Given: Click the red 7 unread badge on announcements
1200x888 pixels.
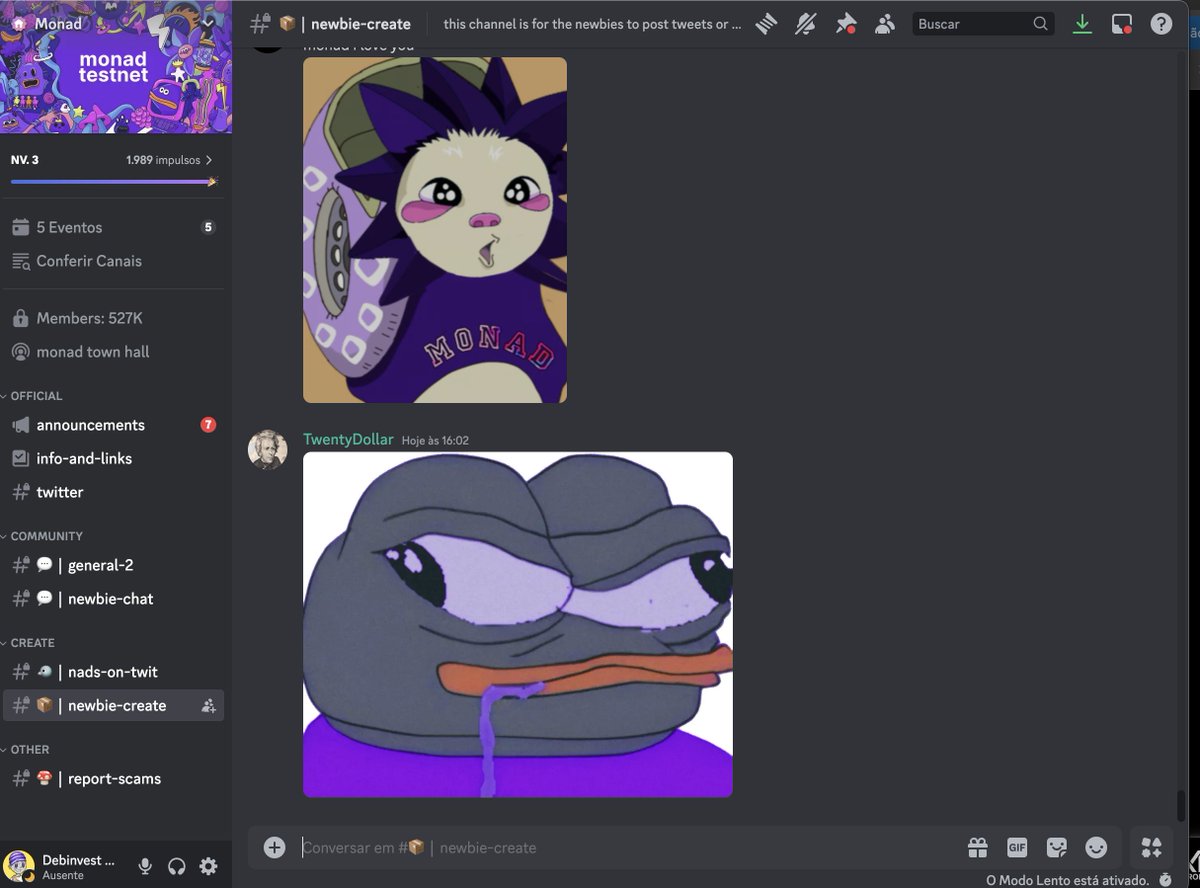Looking at the screenshot, I should click(x=208, y=425).
